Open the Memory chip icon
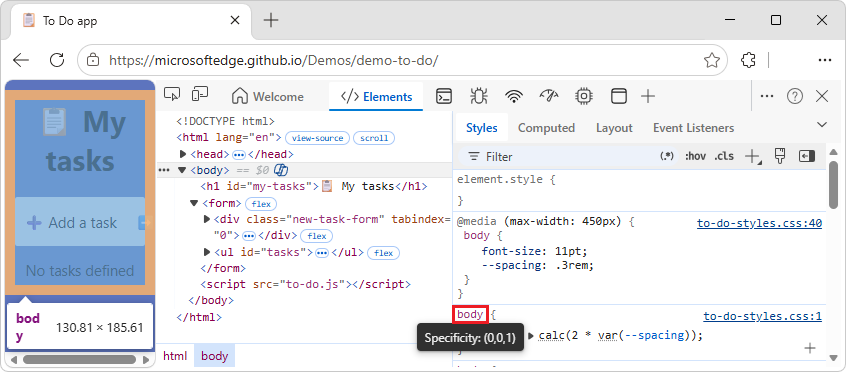 [x=583, y=96]
